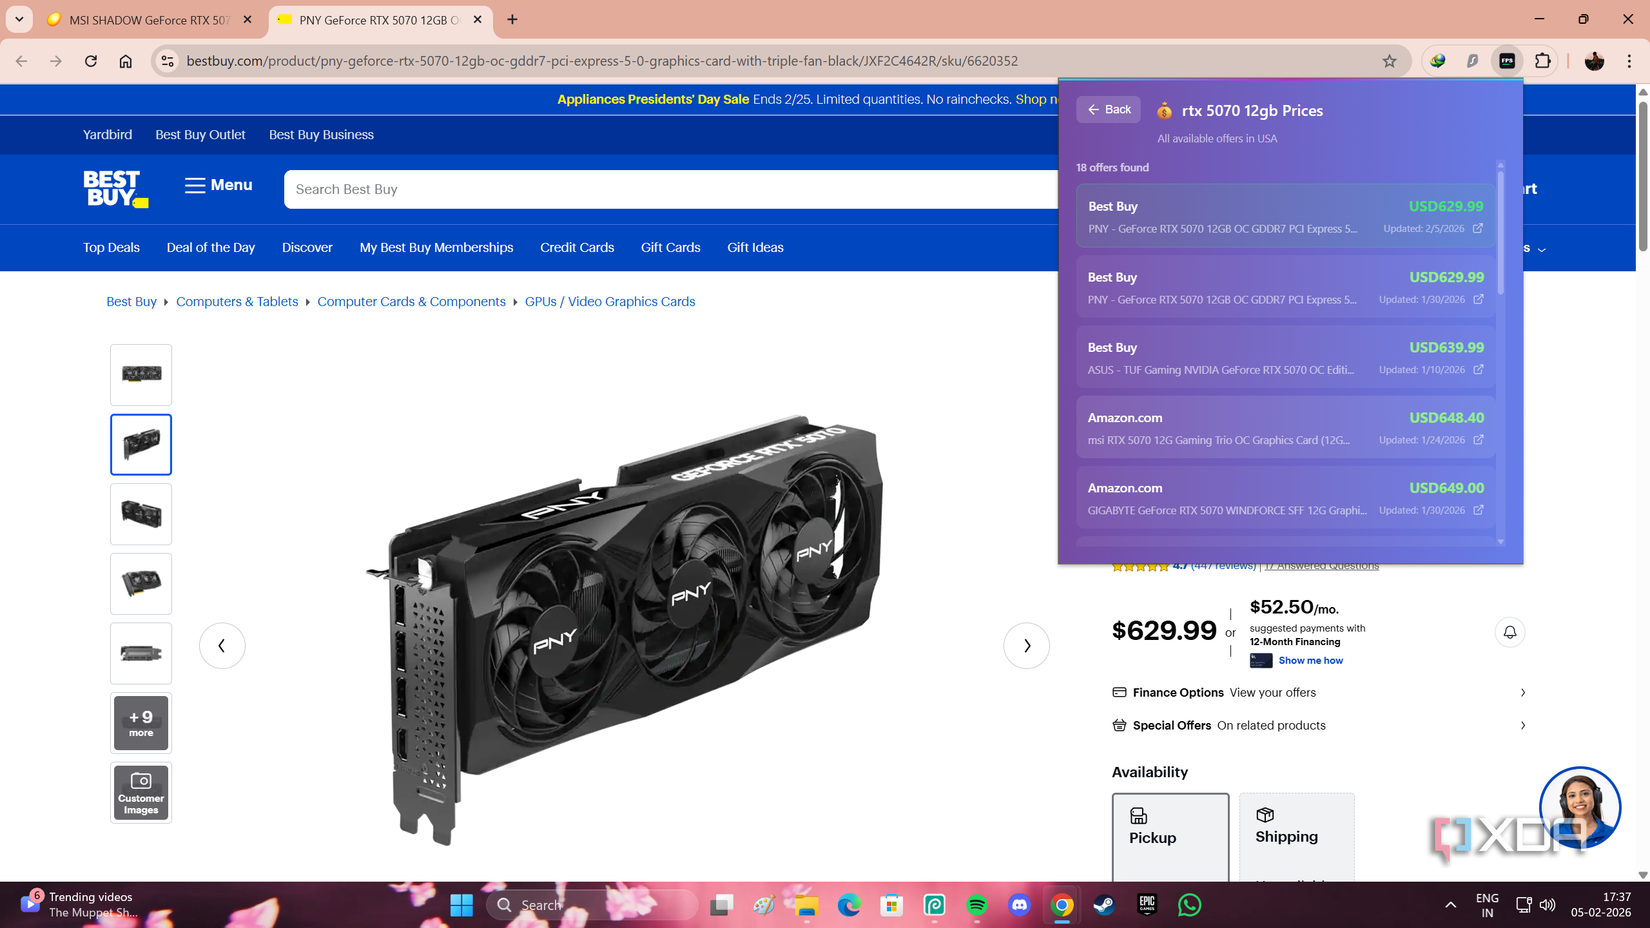Click the Best Buy logo
The height and width of the screenshot is (928, 1650).
pyautogui.click(x=114, y=189)
